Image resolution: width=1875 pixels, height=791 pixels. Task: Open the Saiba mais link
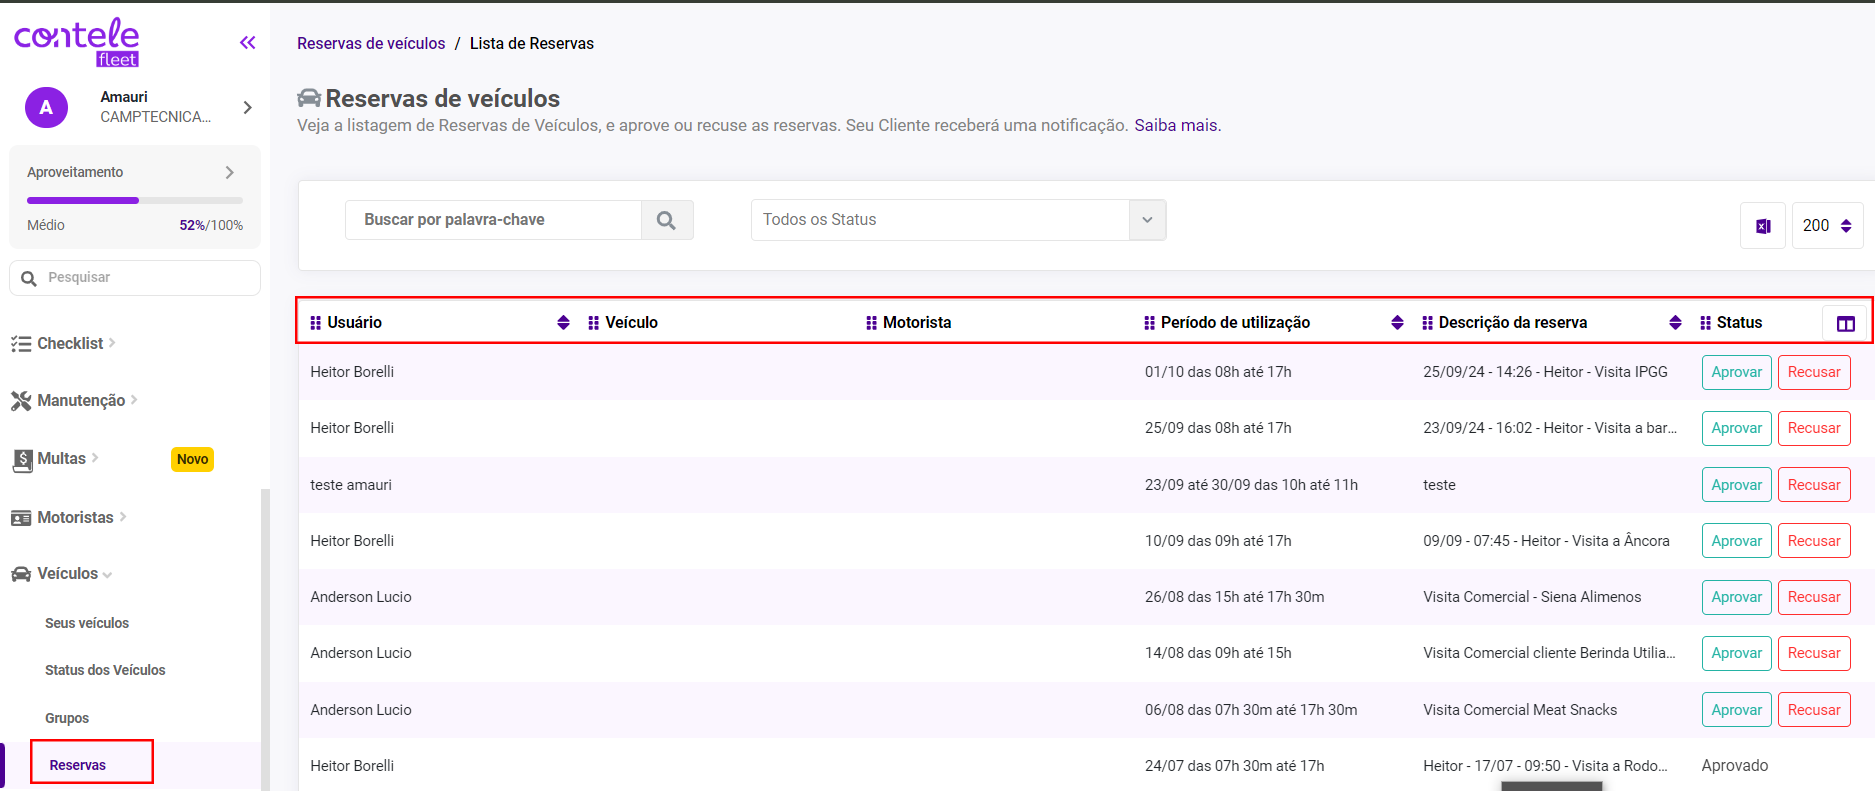[1176, 125]
